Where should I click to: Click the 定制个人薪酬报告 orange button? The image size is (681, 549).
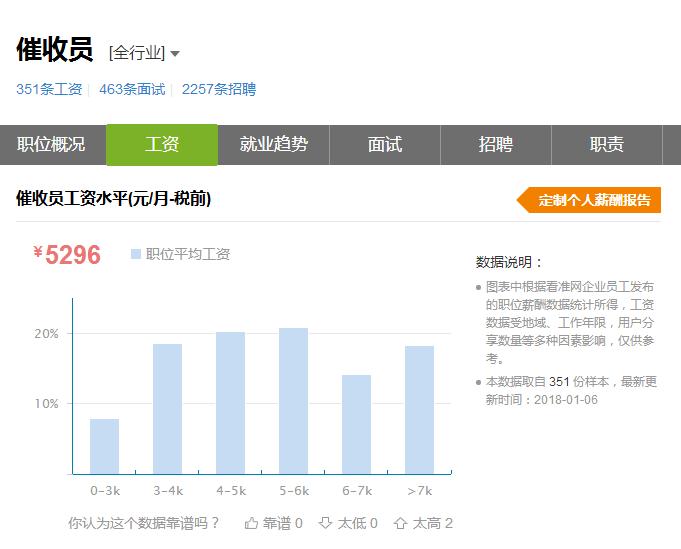coord(589,200)
